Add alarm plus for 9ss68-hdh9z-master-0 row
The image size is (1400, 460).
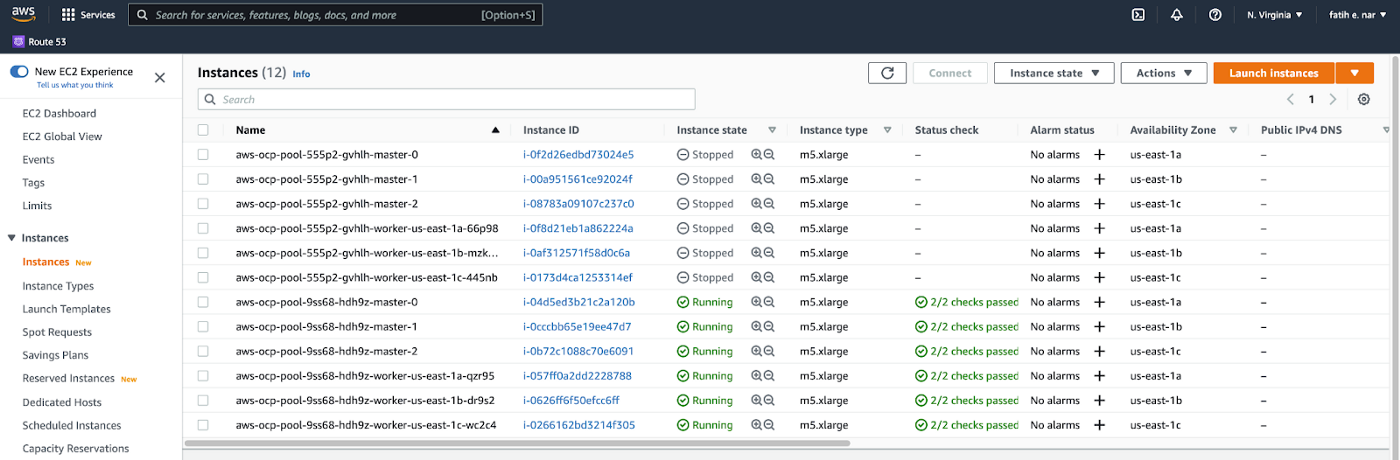(x=1099, y=301)
